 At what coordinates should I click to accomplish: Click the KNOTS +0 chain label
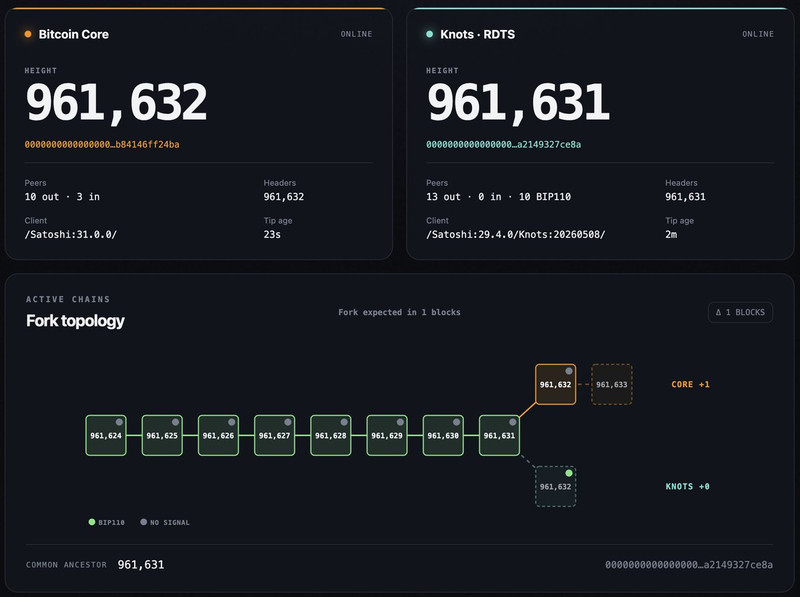pos(687,486)
